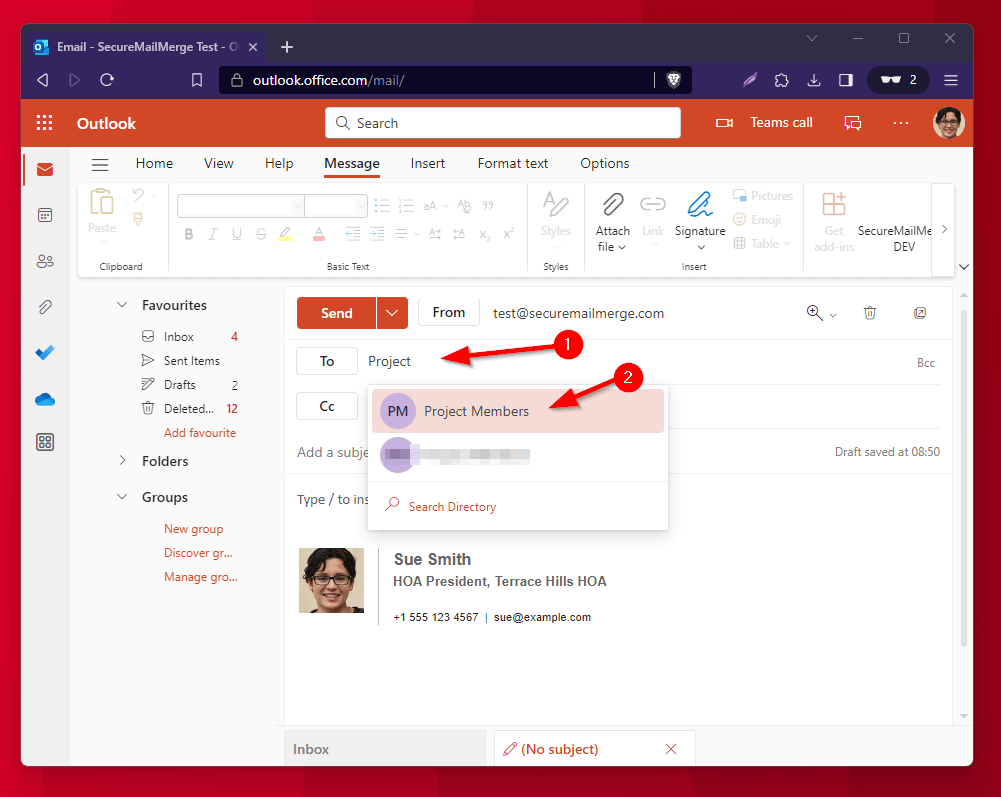Toggle bold formatting

coord(188,233)
